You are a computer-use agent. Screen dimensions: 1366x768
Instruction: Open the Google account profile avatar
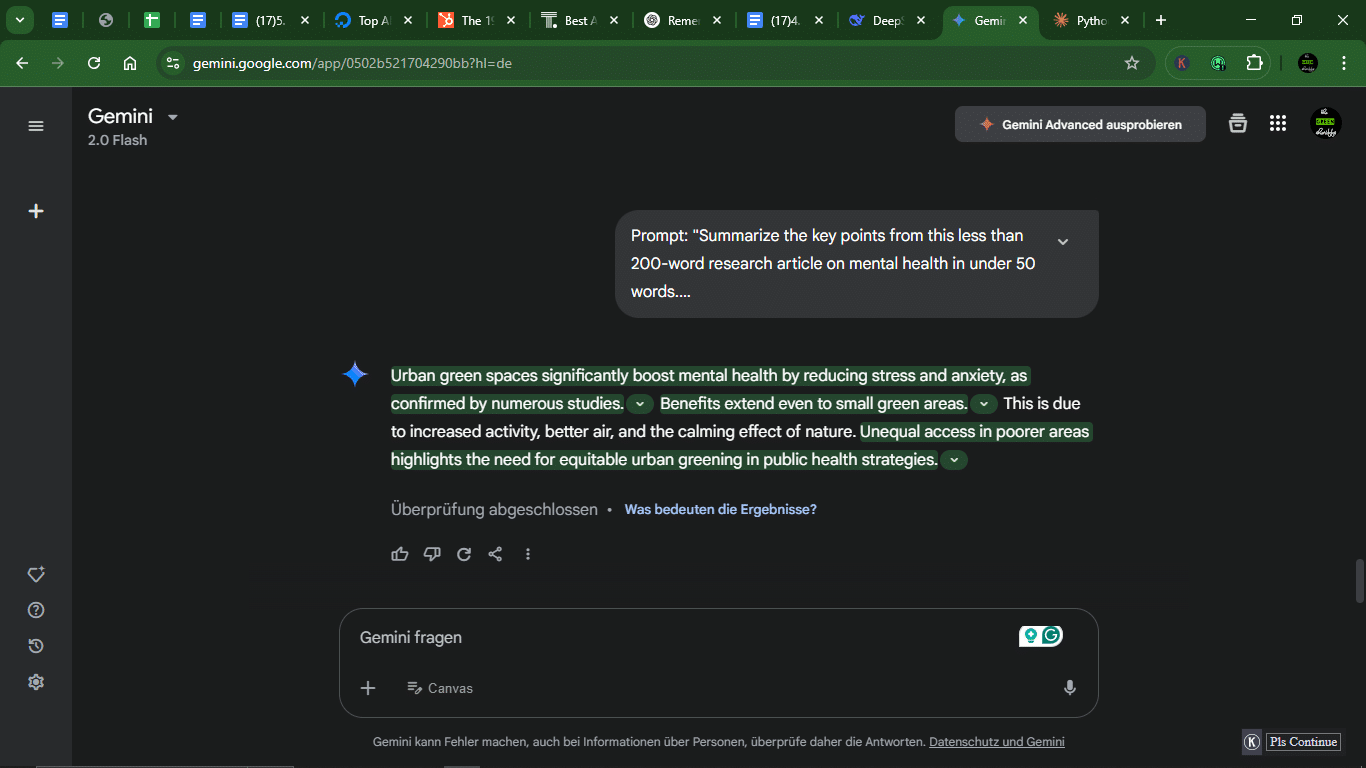pyautogui.click(x=1326, y=123)
